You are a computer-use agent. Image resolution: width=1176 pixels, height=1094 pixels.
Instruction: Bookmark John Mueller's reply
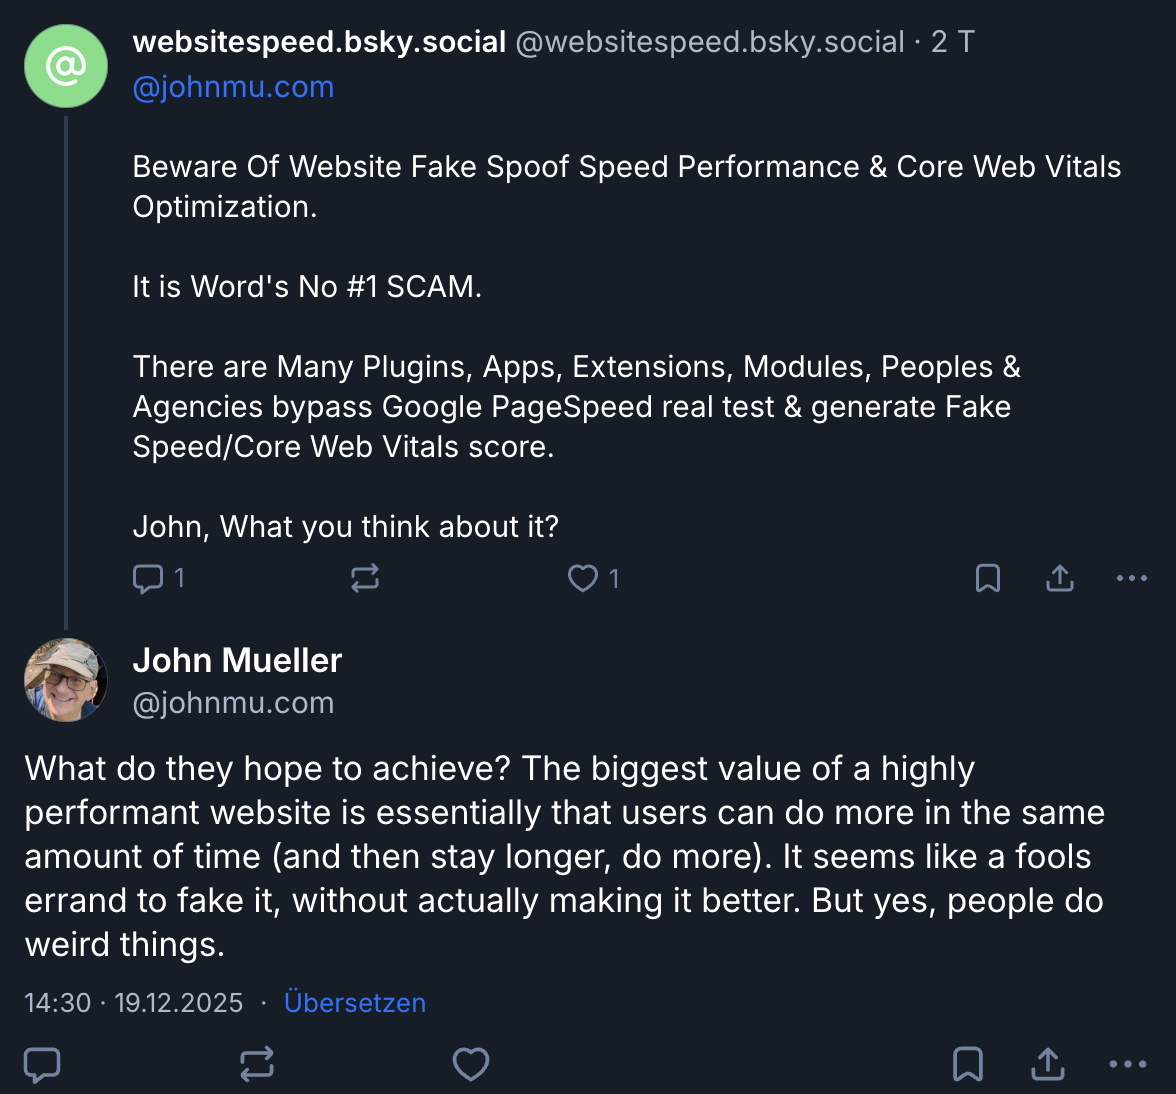[x=966, y=1063]
